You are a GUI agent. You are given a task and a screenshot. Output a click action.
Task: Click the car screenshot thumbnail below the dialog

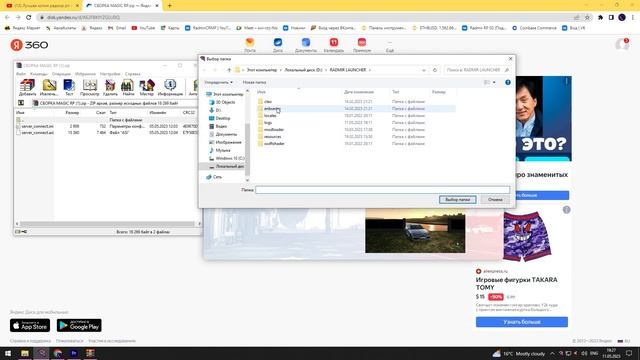coord(415,231)
